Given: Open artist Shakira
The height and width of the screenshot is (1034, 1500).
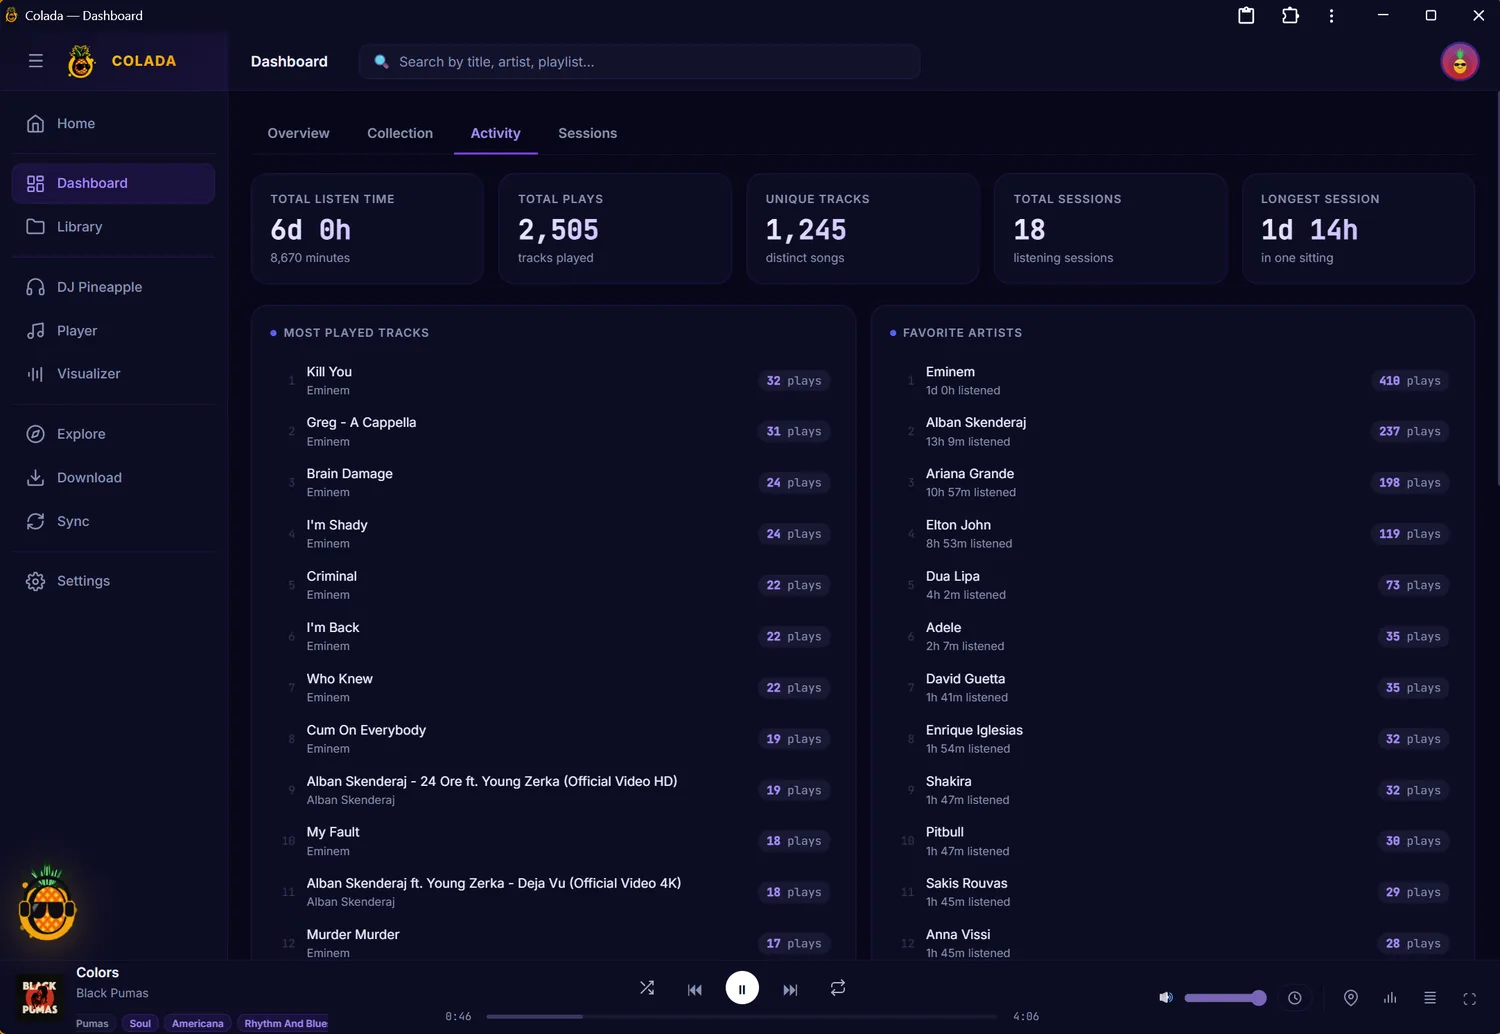Looking at the screenshot, I should click(1172, 790).
